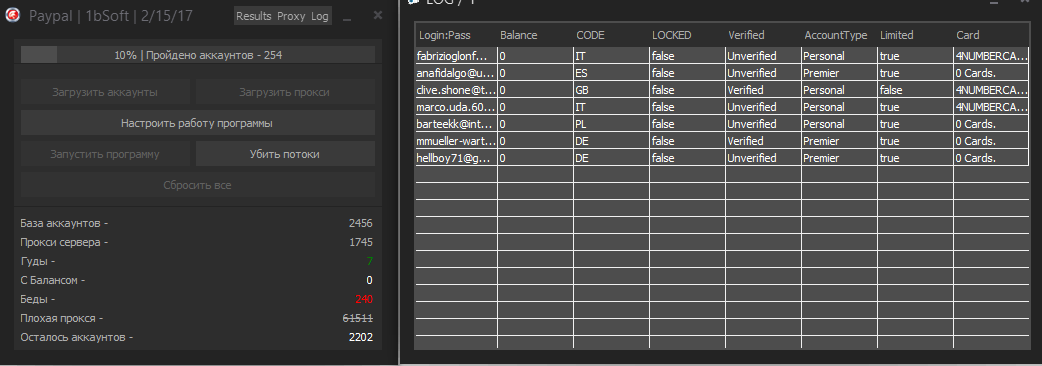Click the Verified column header
Viewport: 1042px width, 366px height.
(763, 35)
